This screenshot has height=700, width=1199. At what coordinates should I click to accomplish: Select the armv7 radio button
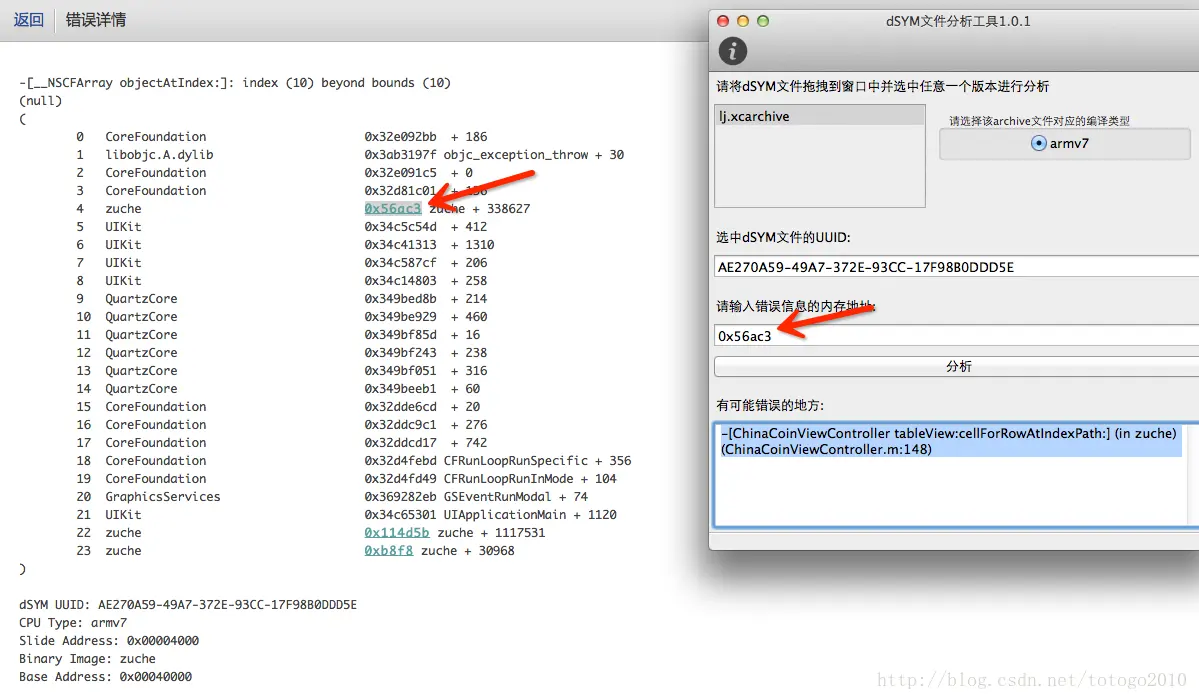pyautogui.click(x=1038, y=143)
